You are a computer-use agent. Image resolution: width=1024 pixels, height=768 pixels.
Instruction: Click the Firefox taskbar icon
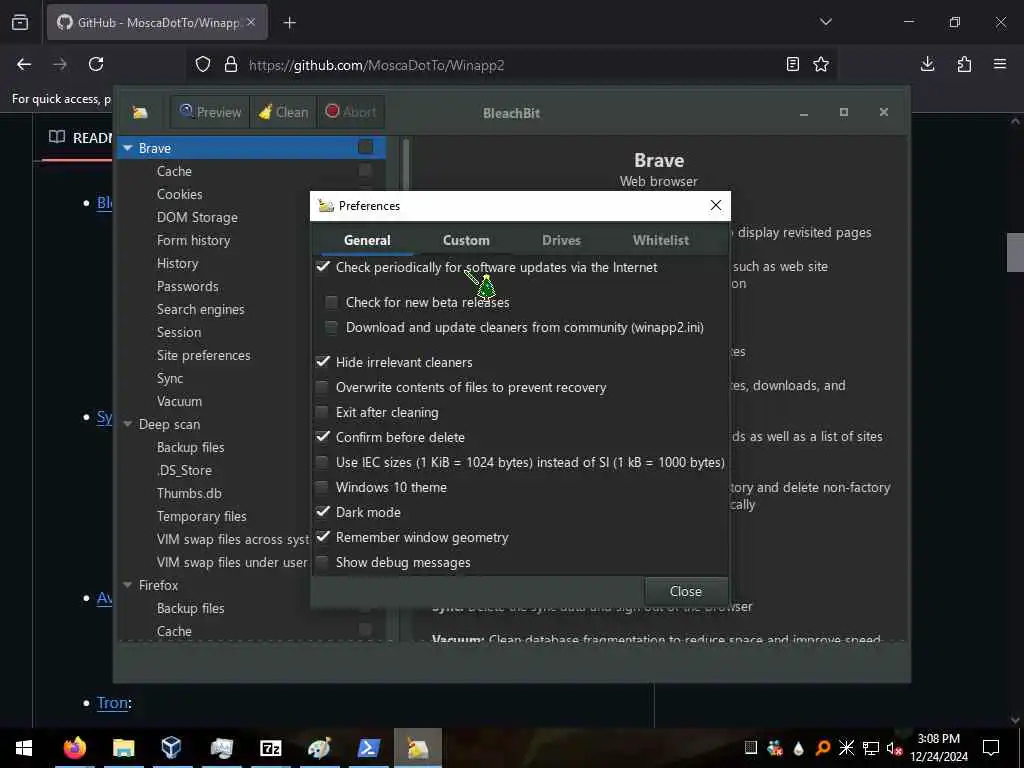[74, 748]
